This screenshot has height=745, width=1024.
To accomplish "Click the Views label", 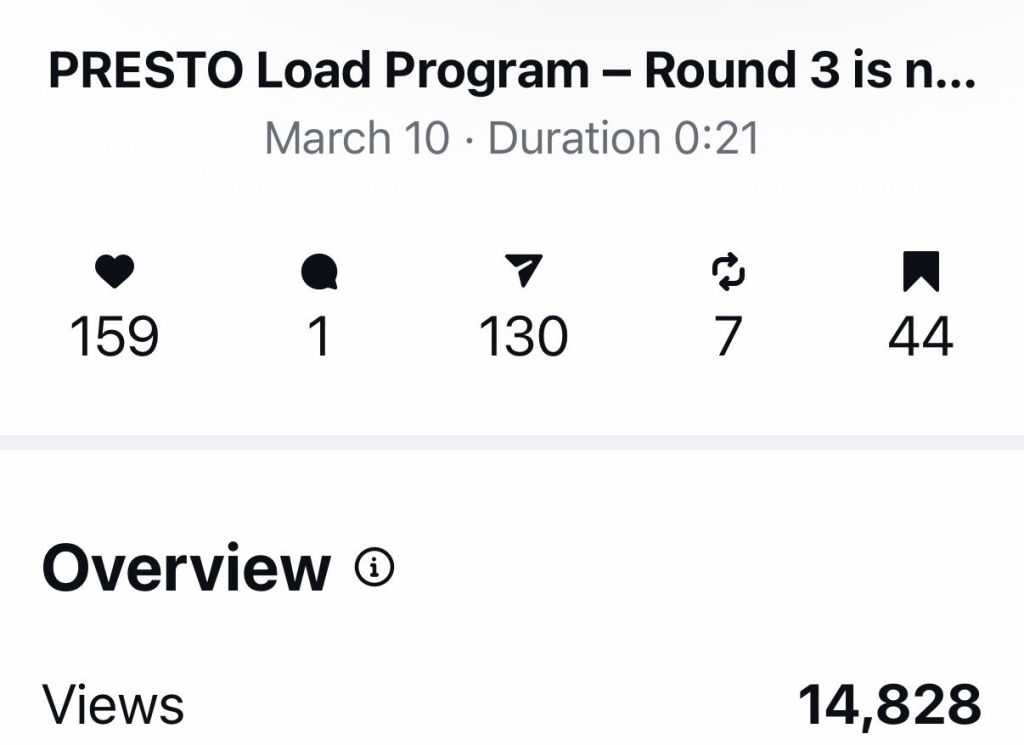I will pyautogui.click(x=113, y=705).
